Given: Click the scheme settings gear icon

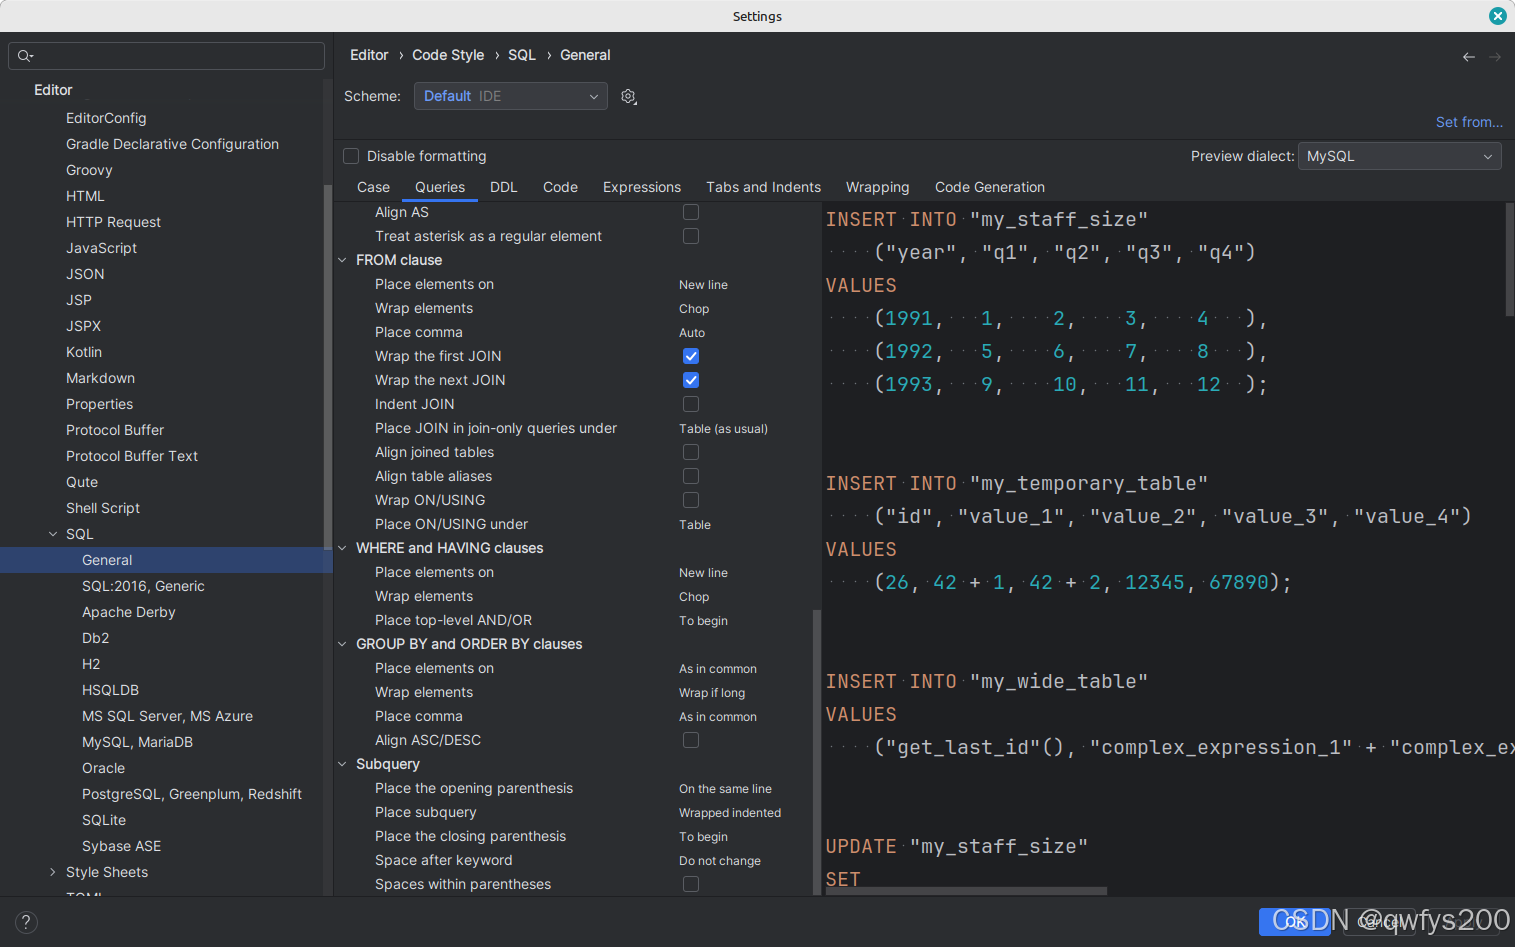Looking at the screenshot, I should (628, 96).
